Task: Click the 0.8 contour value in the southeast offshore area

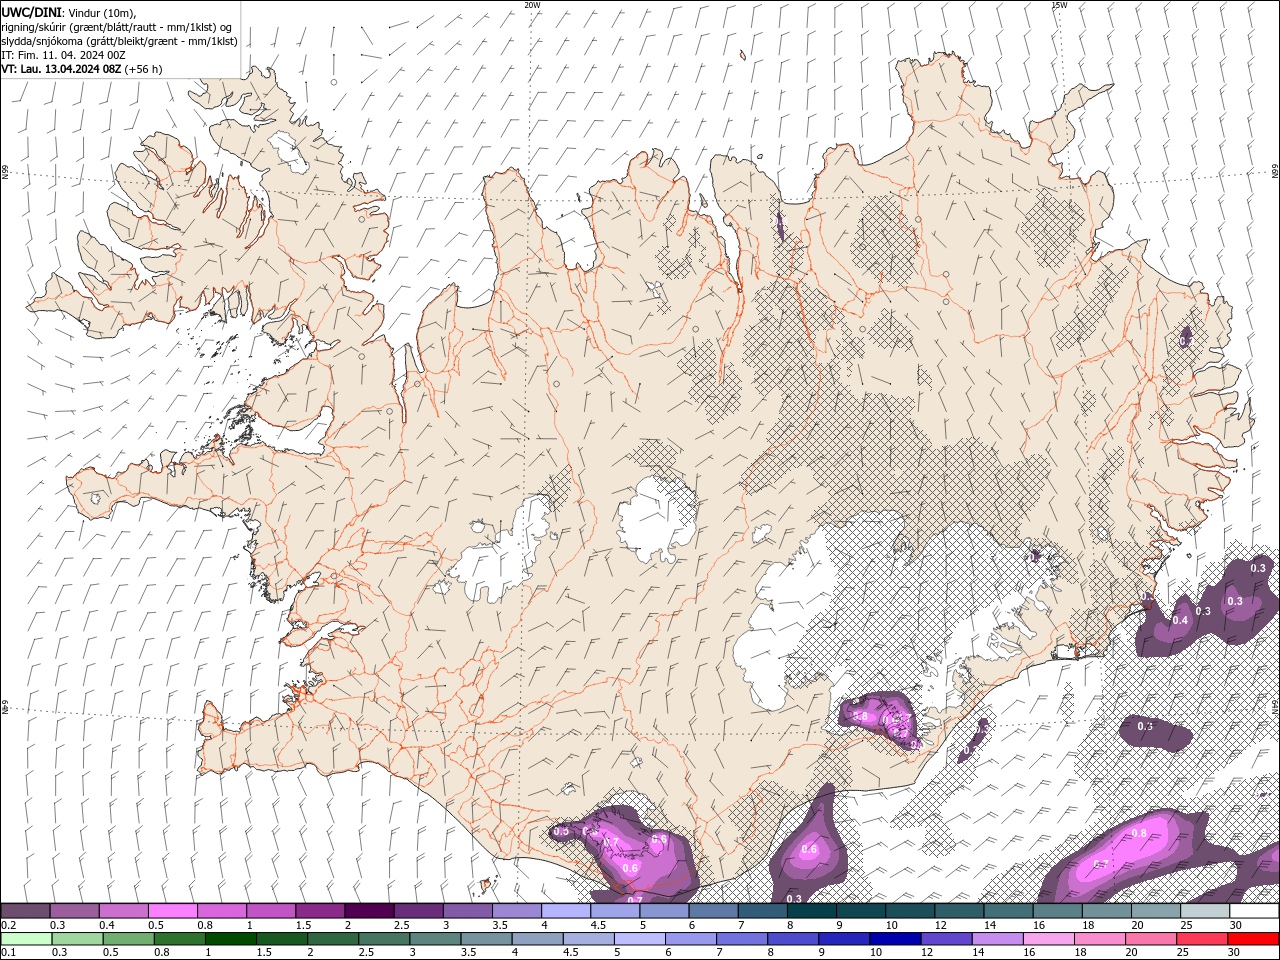Action: tap(1139, 833)
